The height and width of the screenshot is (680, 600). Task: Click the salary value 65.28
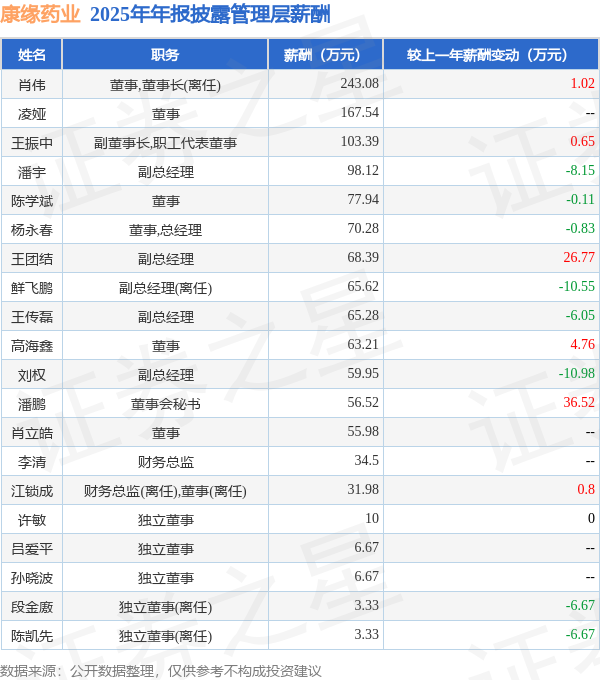pyautogui.click(x=363, y=315)
